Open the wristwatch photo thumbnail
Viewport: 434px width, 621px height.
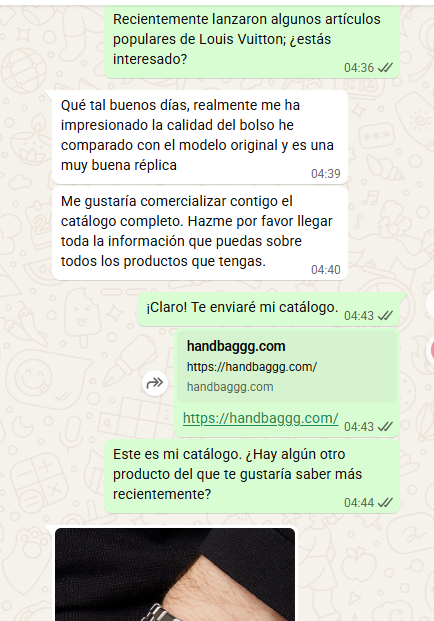175,574
